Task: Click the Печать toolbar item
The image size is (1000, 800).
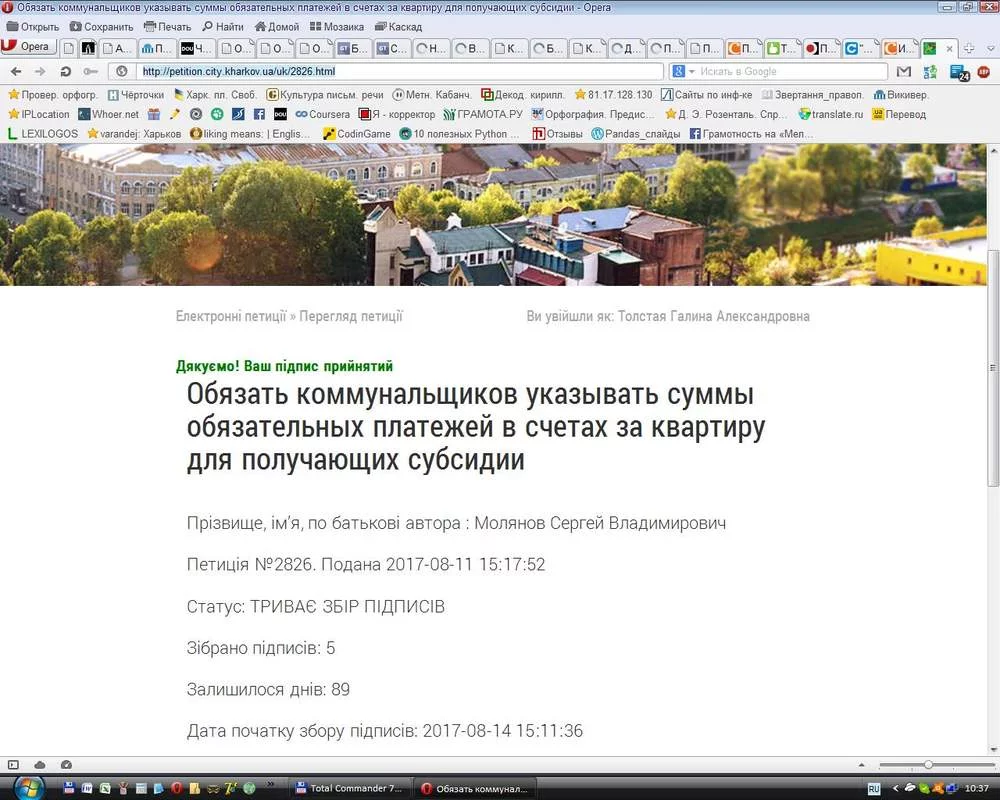Action: 166,26
